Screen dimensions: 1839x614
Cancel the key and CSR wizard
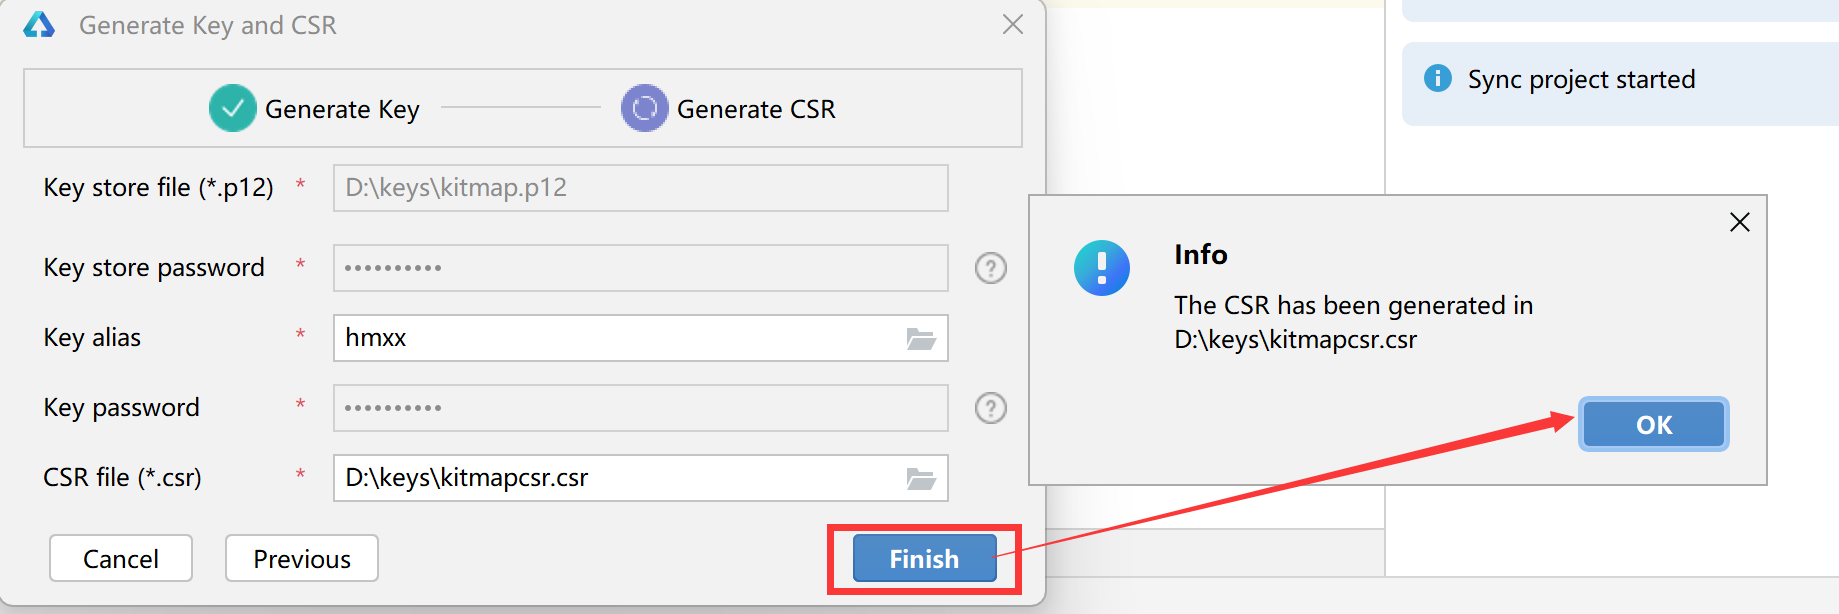click(121, 558)
